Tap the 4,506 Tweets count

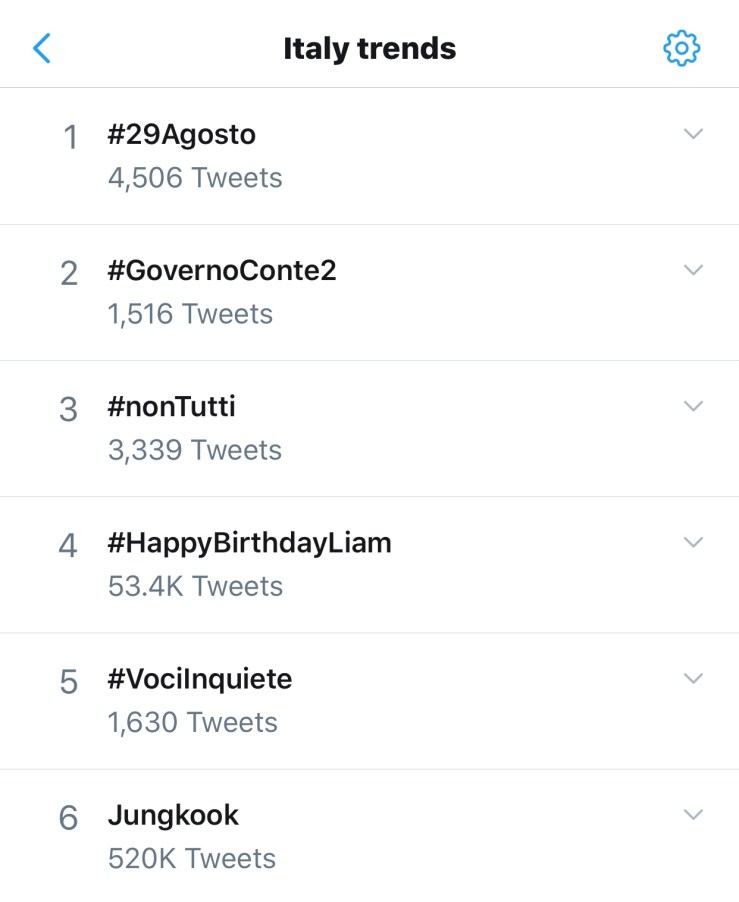click(195, 178)
